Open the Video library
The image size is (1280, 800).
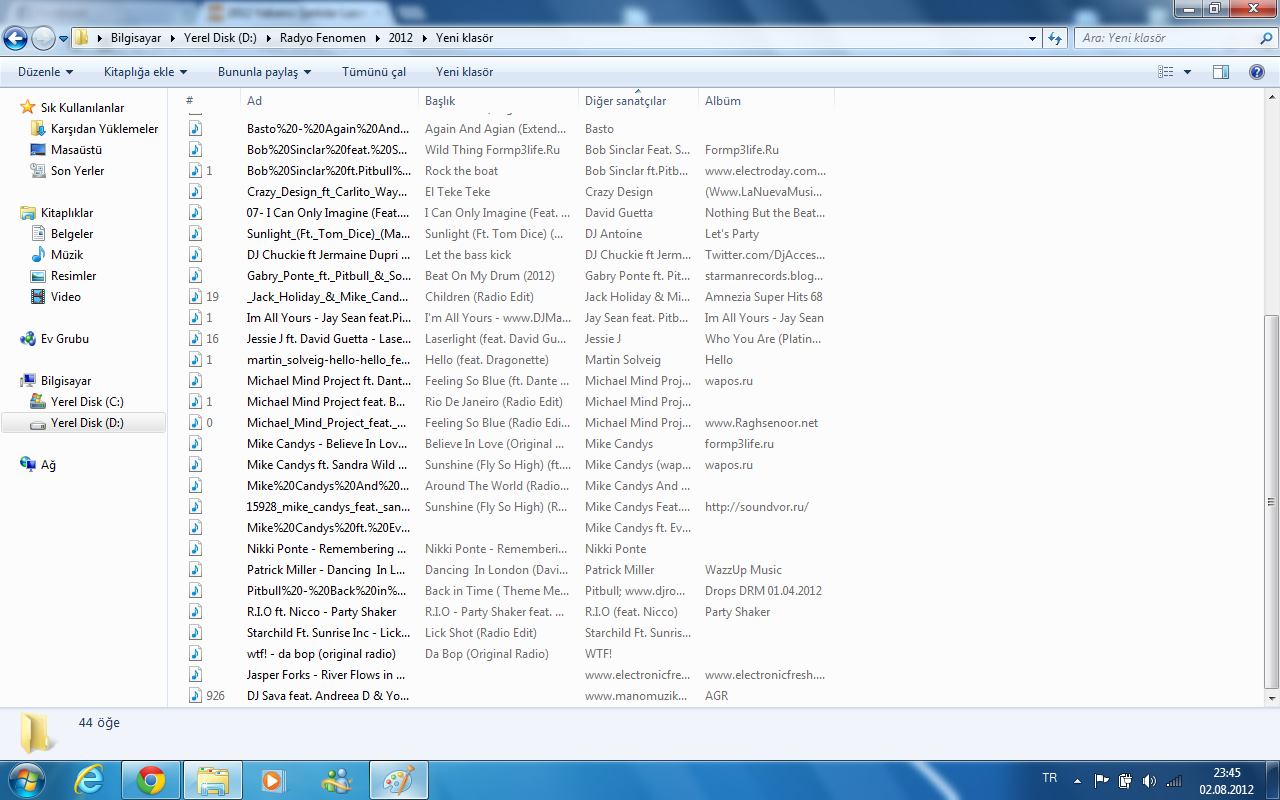[x=66, y=297]
